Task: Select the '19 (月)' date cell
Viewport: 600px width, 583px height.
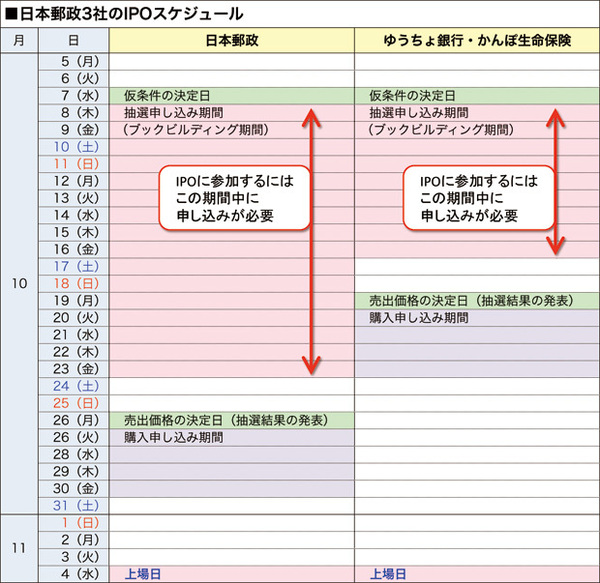Action: [73, 300]
